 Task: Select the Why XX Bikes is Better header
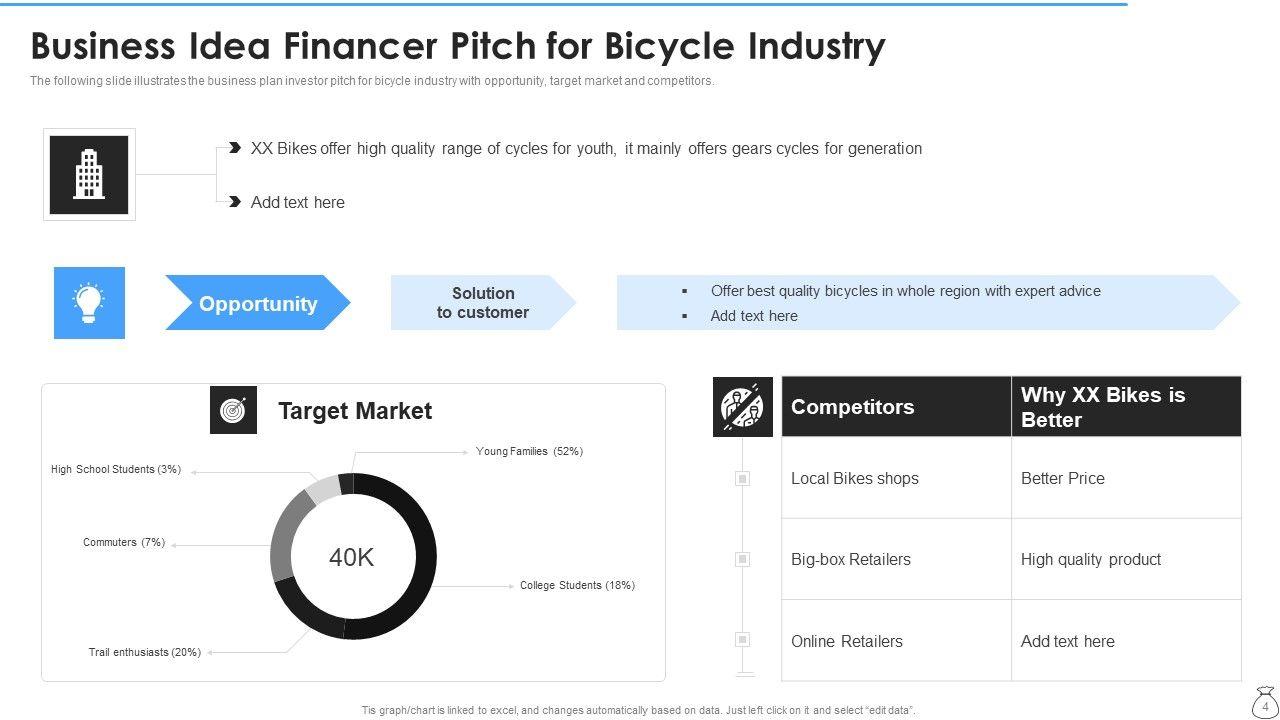coord(1125,407)
